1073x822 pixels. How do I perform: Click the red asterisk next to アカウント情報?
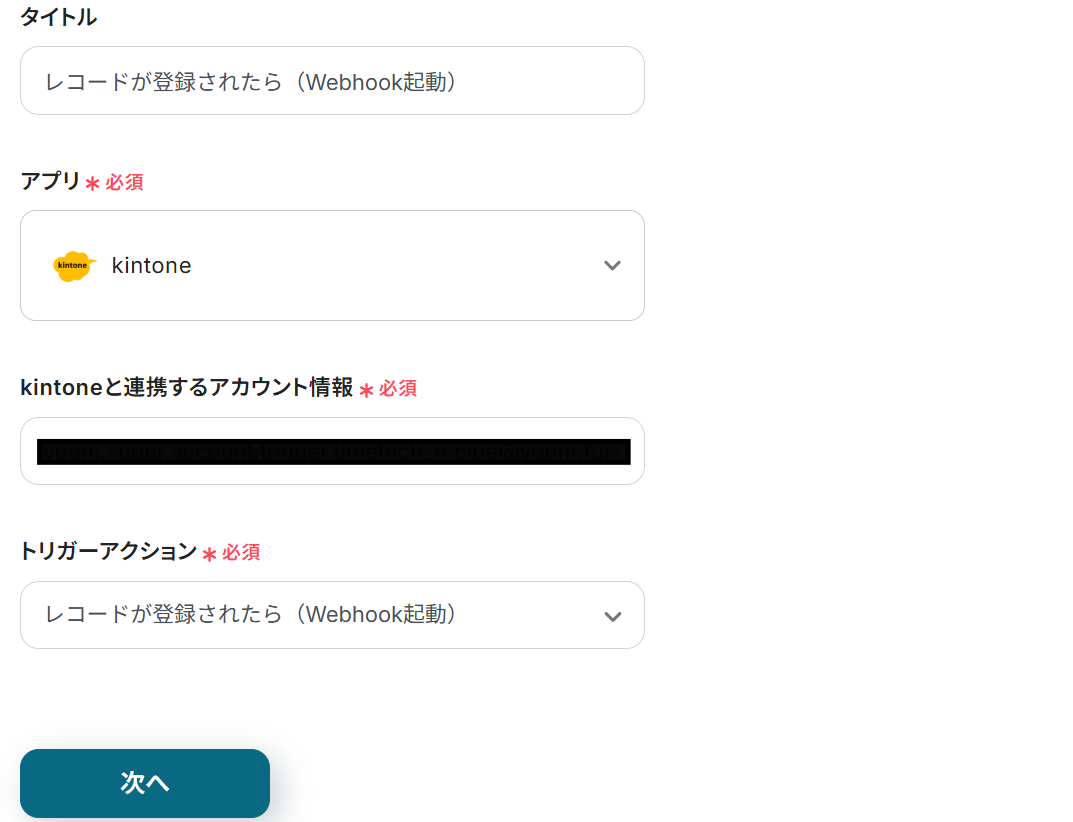(x=366, y=390)
